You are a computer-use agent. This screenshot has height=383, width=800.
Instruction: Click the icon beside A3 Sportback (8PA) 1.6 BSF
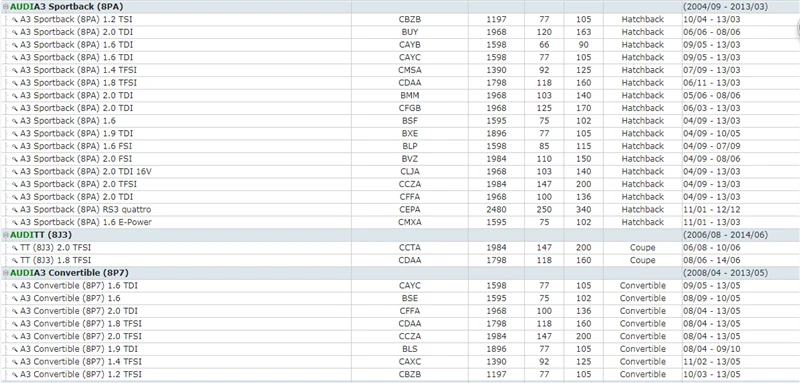click(x=15, y=121)
